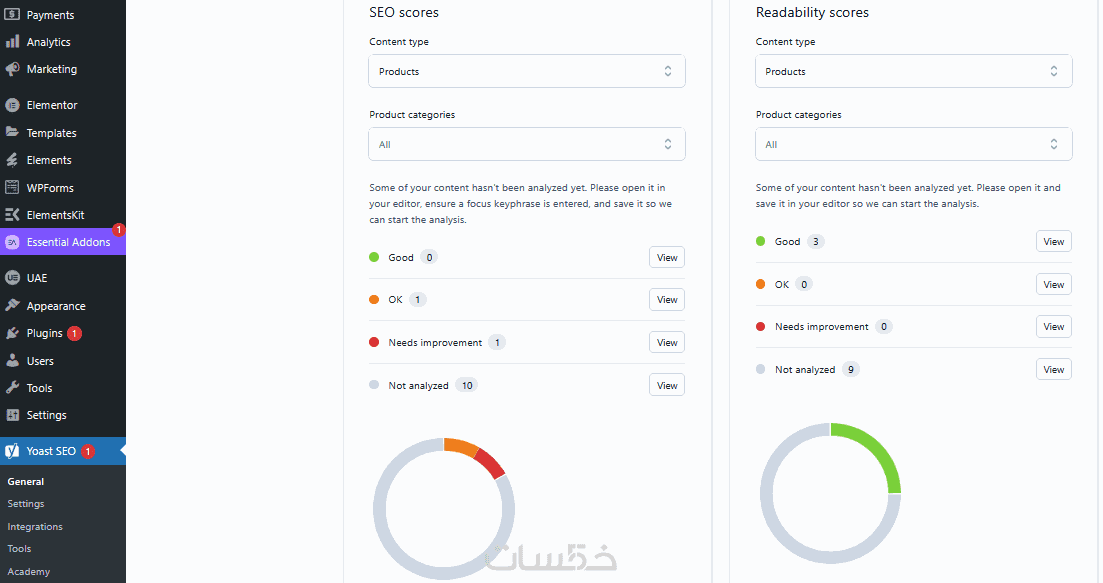The height and width of the screenshot is (583, 1103).
Task: Open SEO scores Content type dropdown
Action: pyautogui.click(x=526, y=71)
